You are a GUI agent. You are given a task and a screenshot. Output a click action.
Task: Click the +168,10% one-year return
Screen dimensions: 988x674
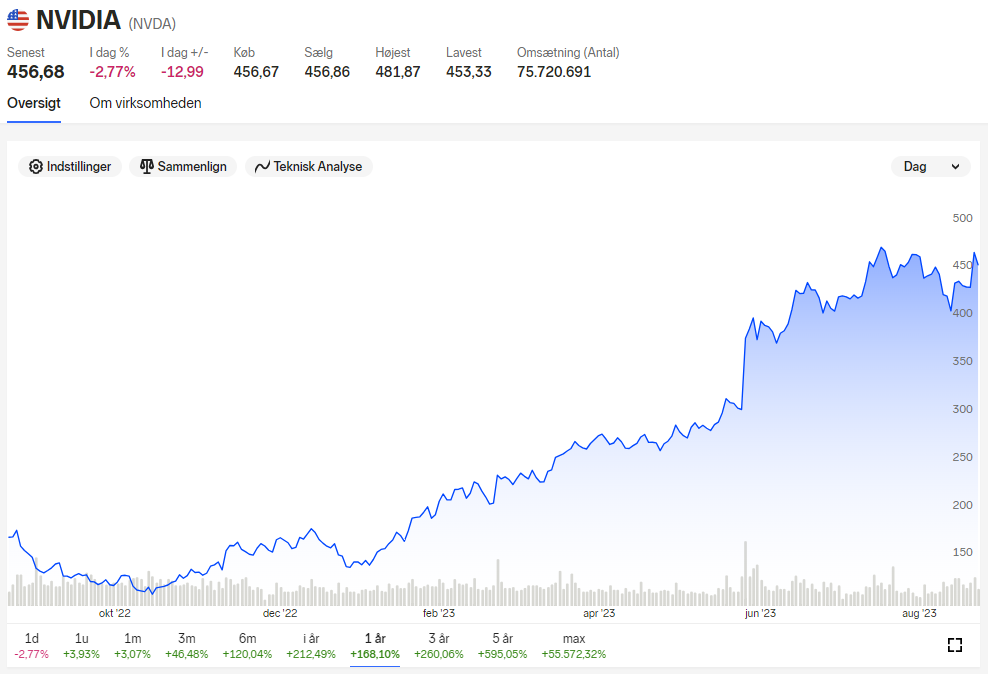coord(375,654)
